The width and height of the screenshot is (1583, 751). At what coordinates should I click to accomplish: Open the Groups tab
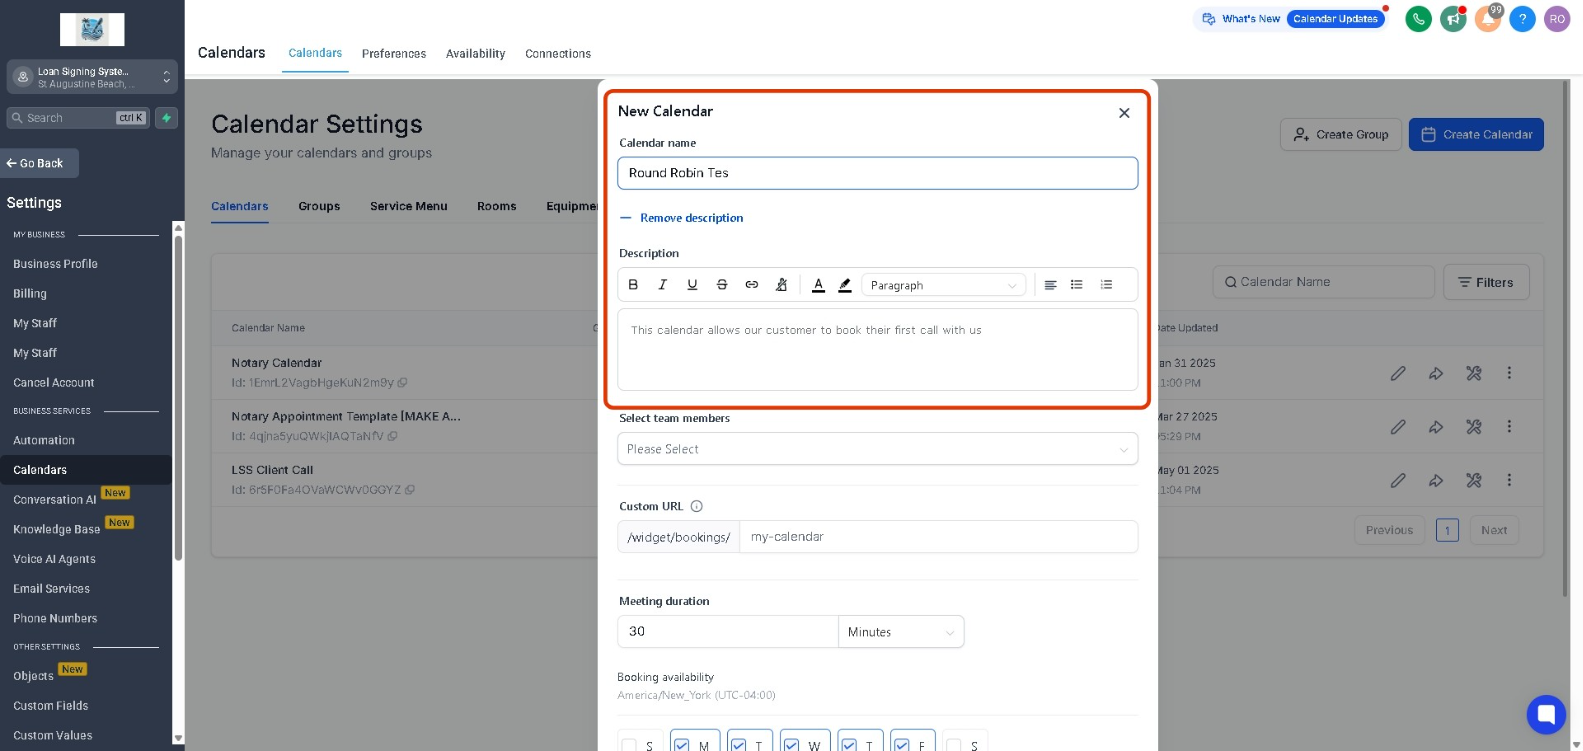[x=319, y=206]
